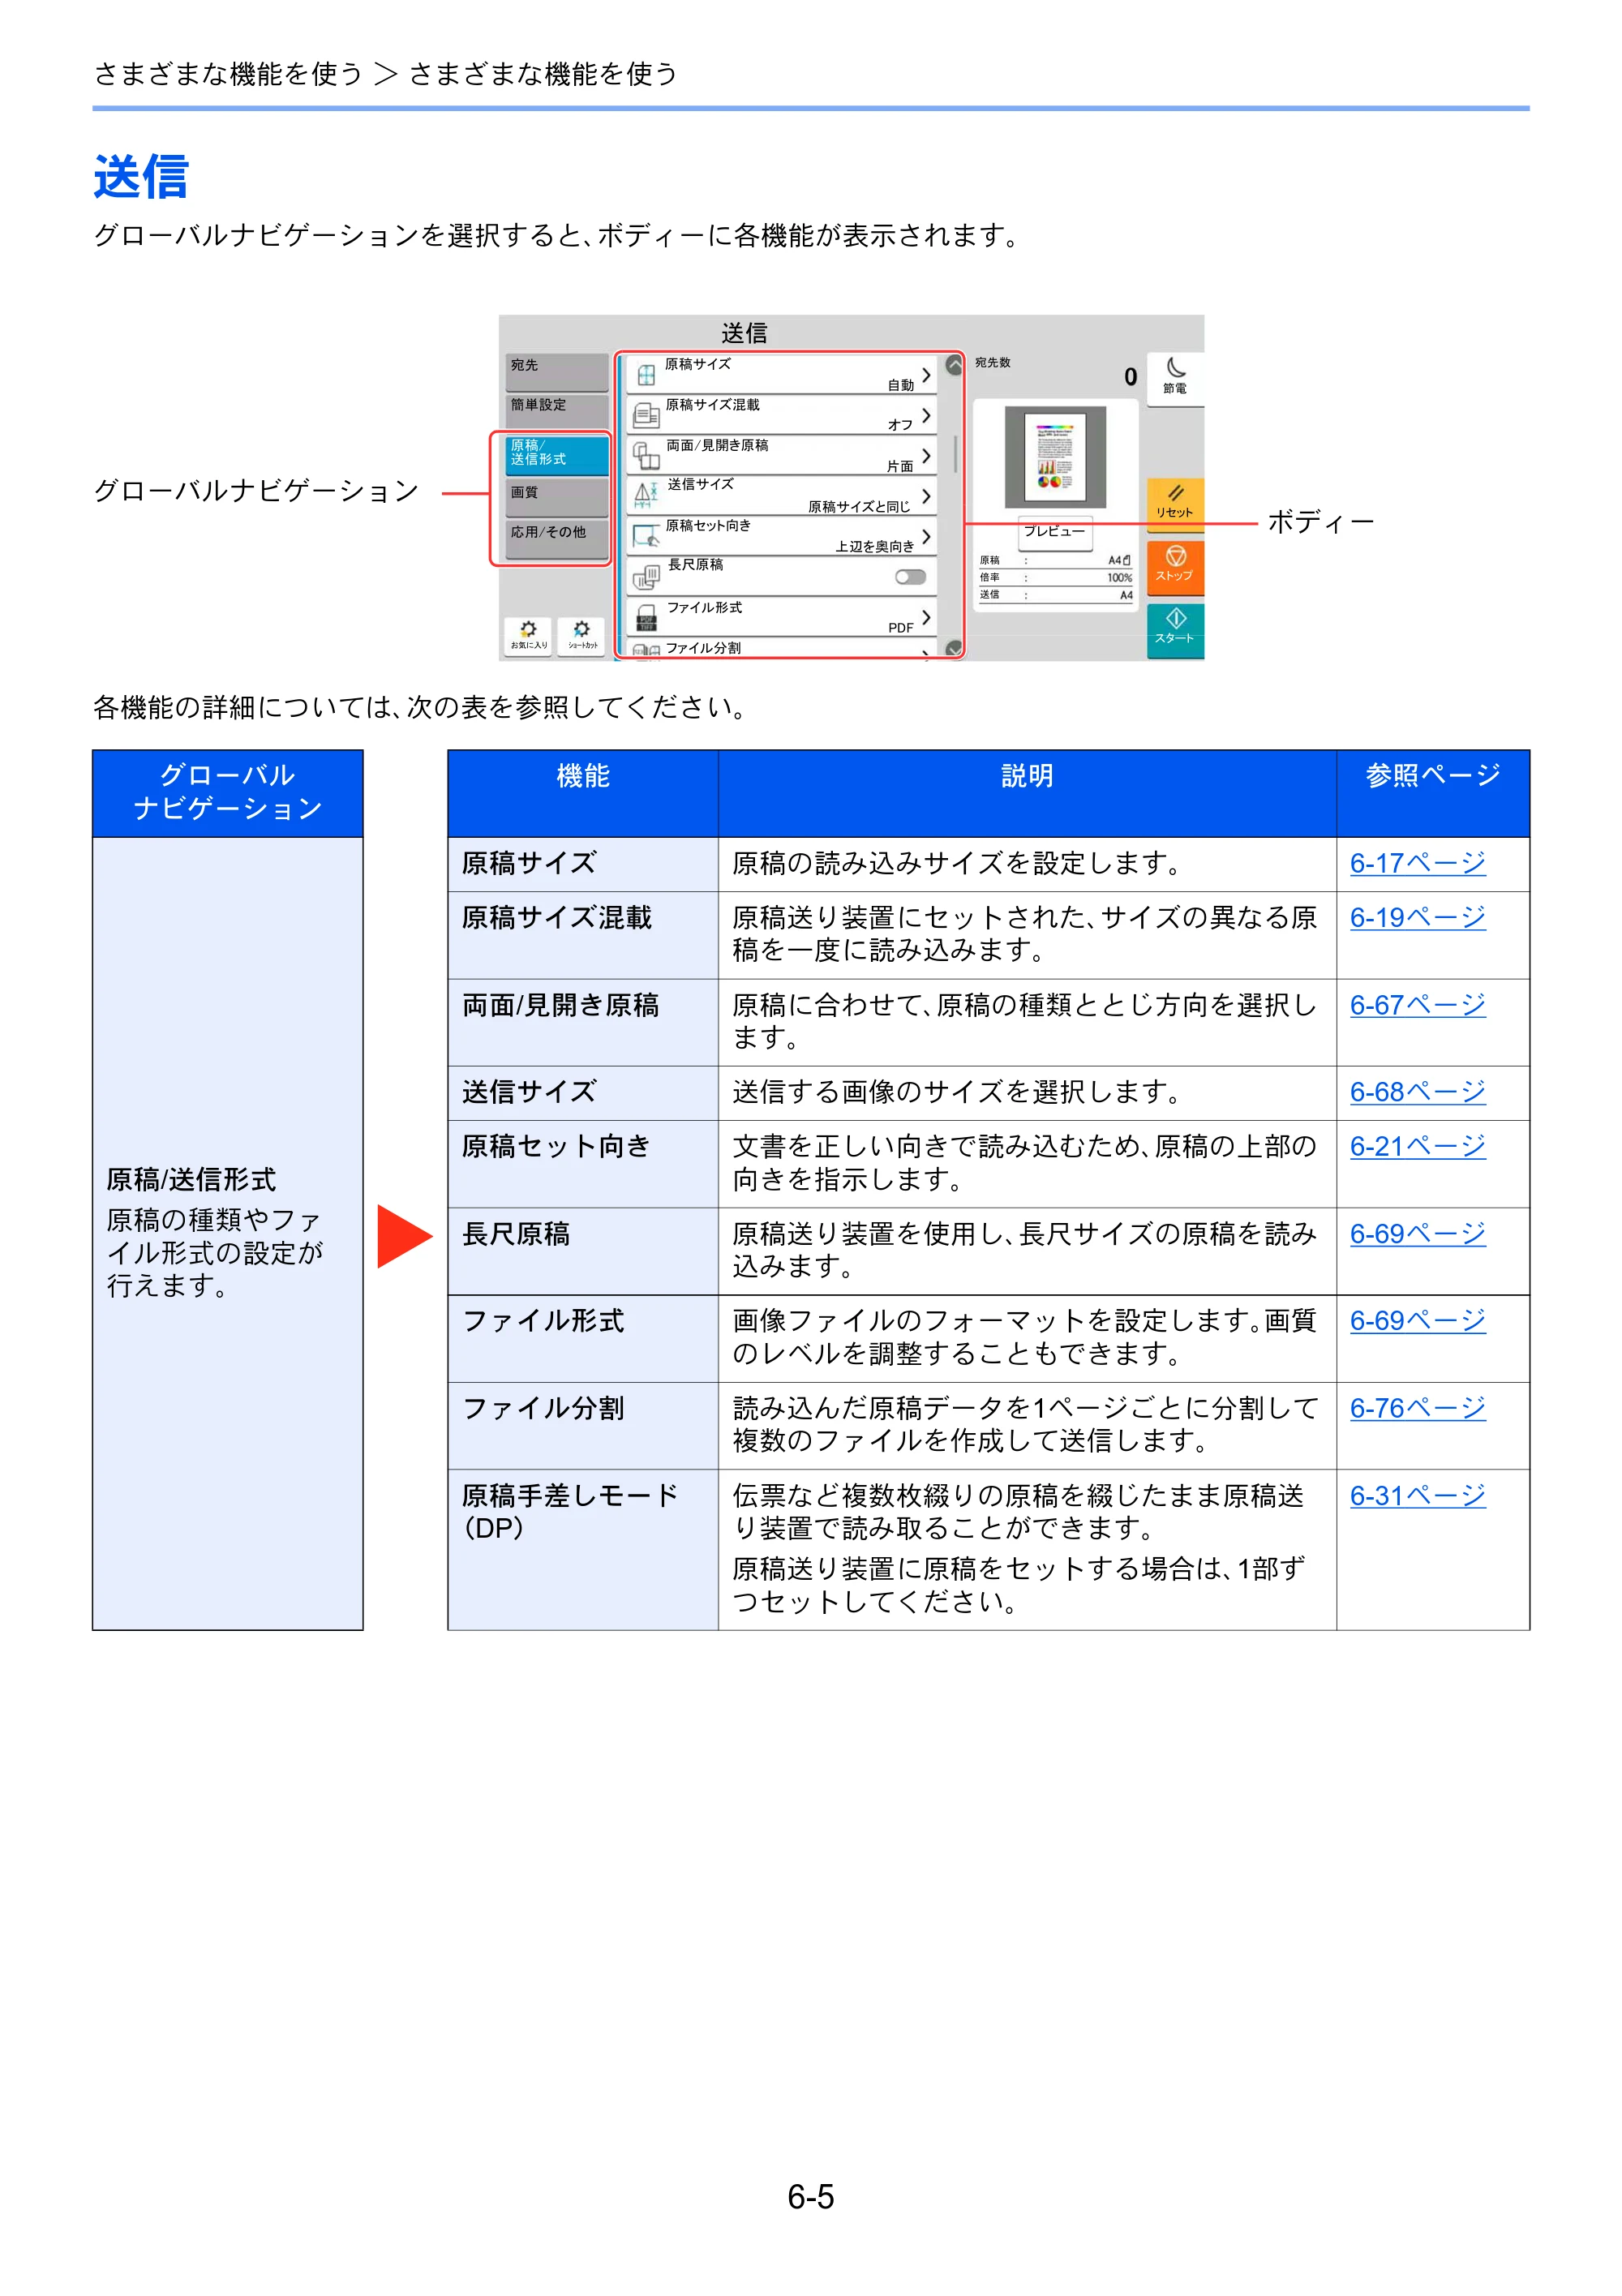The height and width of the screenshot is (2296, 1622).
Task: Open the 6-19ページ link
Action: (1417, 917)
